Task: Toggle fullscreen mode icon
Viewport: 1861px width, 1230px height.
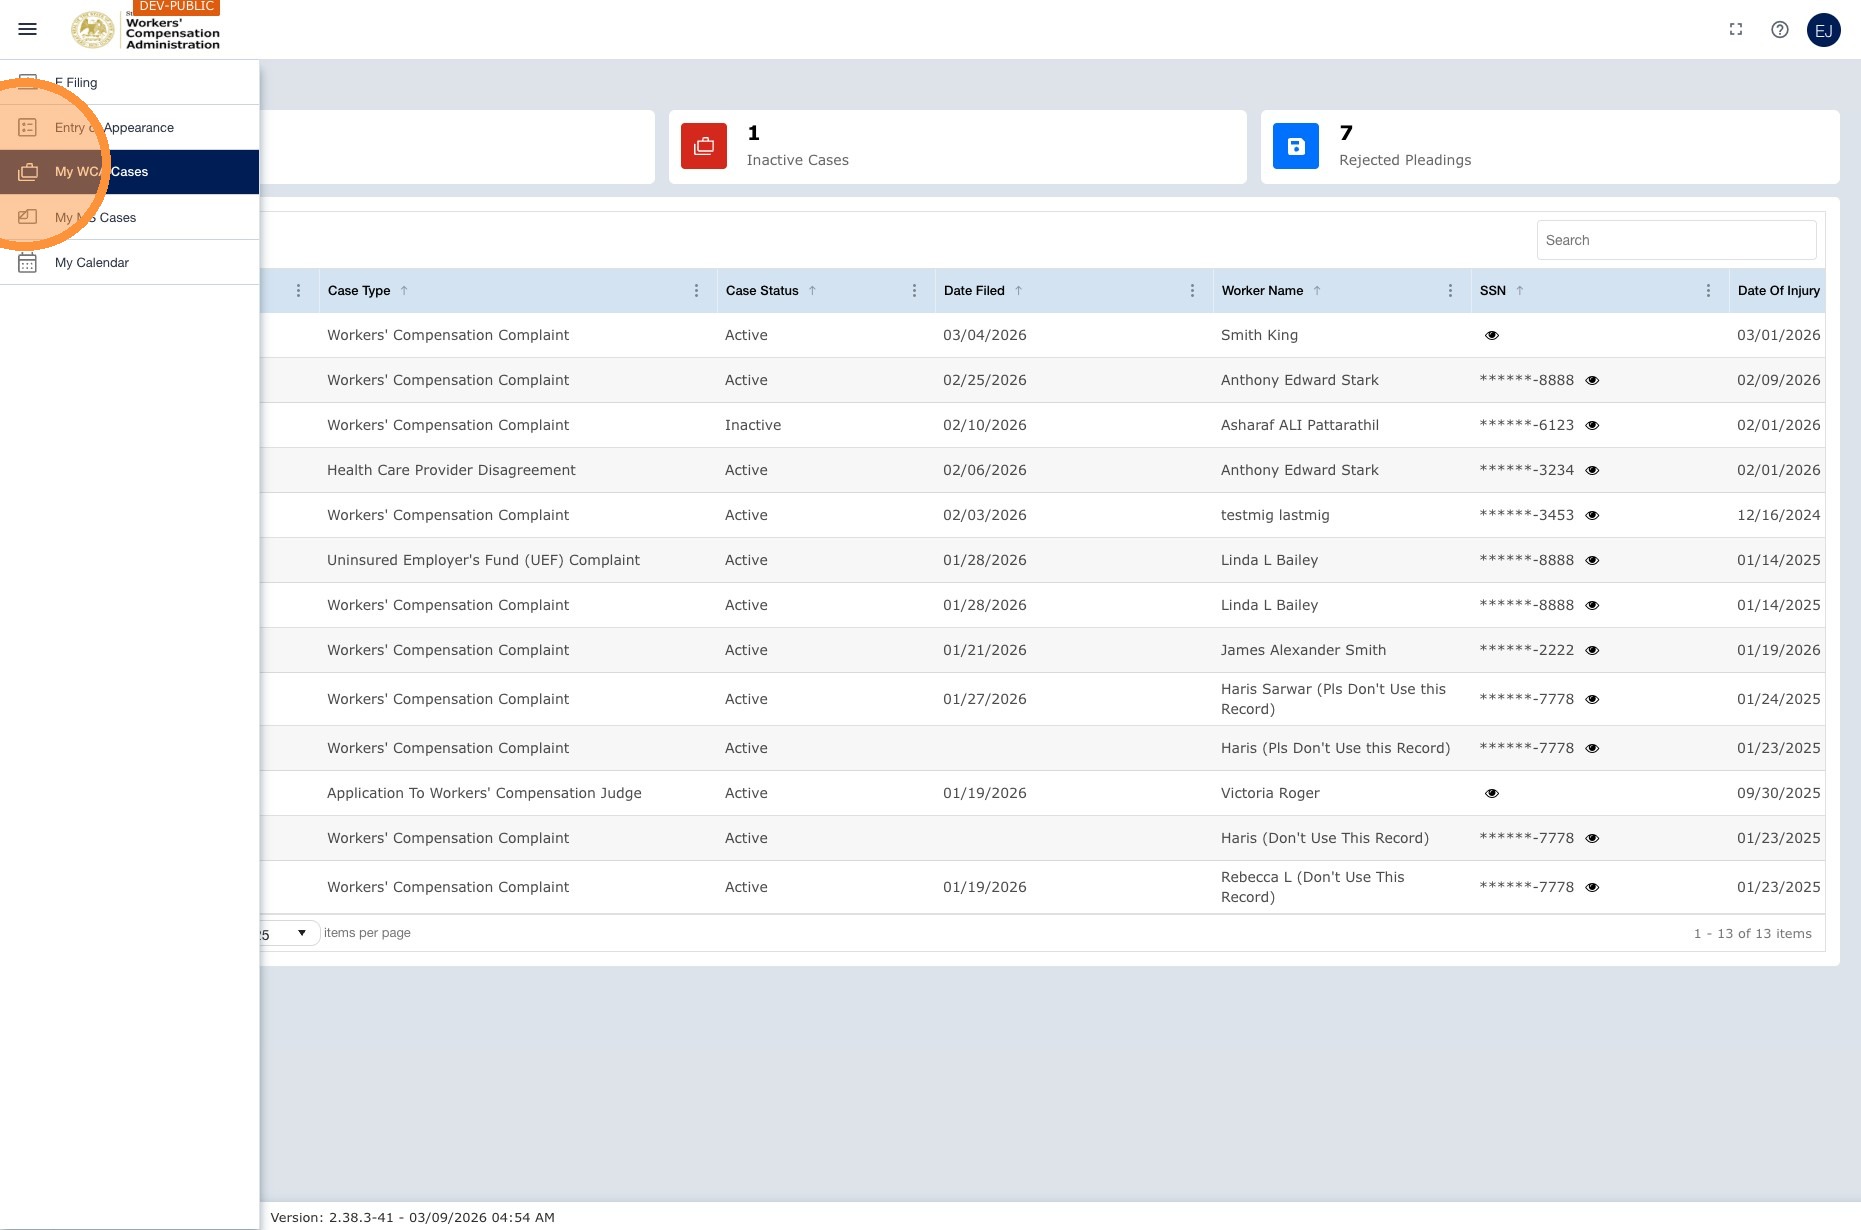Action: (1736, 30)
